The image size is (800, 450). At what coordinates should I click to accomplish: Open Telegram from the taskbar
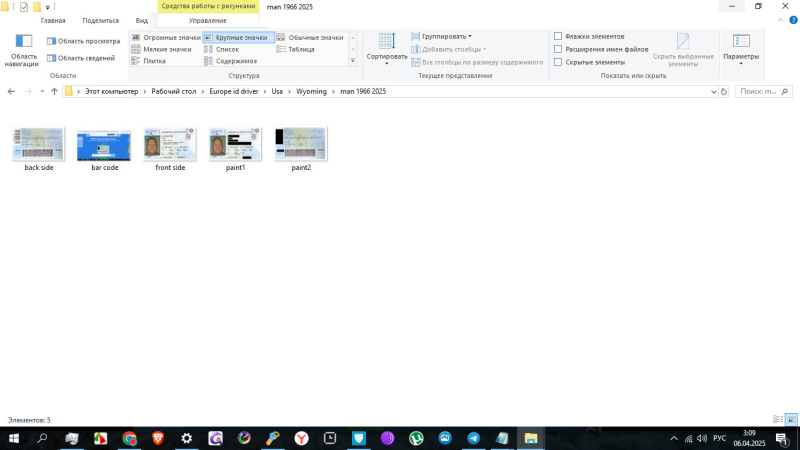tap(473, 438)
